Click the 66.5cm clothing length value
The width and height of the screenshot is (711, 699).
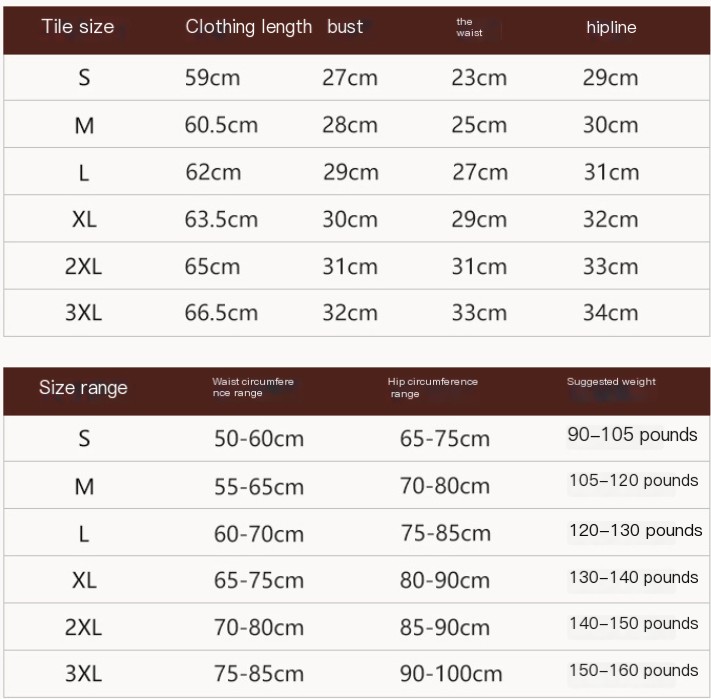(221, 313)
